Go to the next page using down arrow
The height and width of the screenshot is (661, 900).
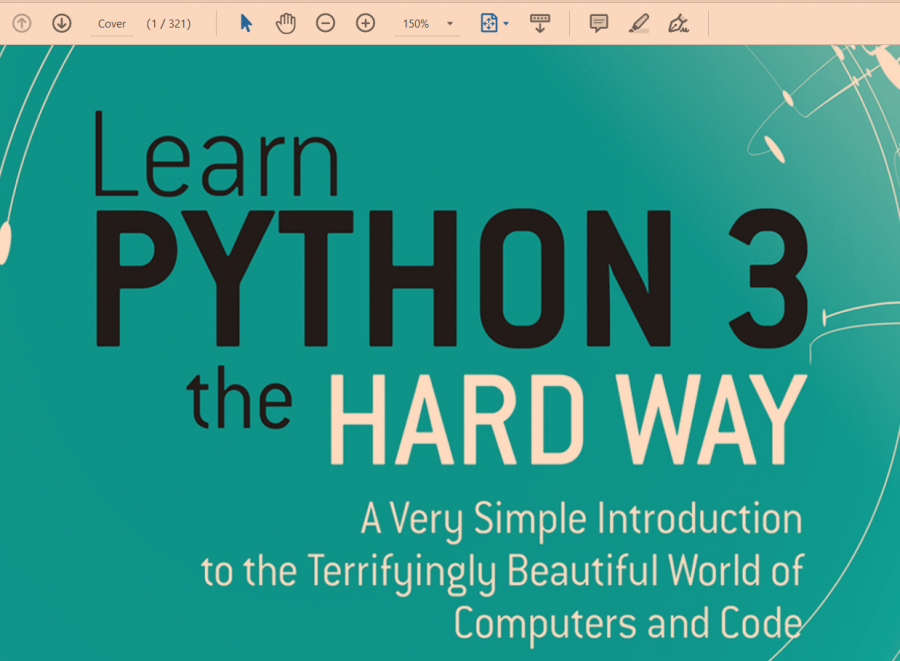point(62,23)
